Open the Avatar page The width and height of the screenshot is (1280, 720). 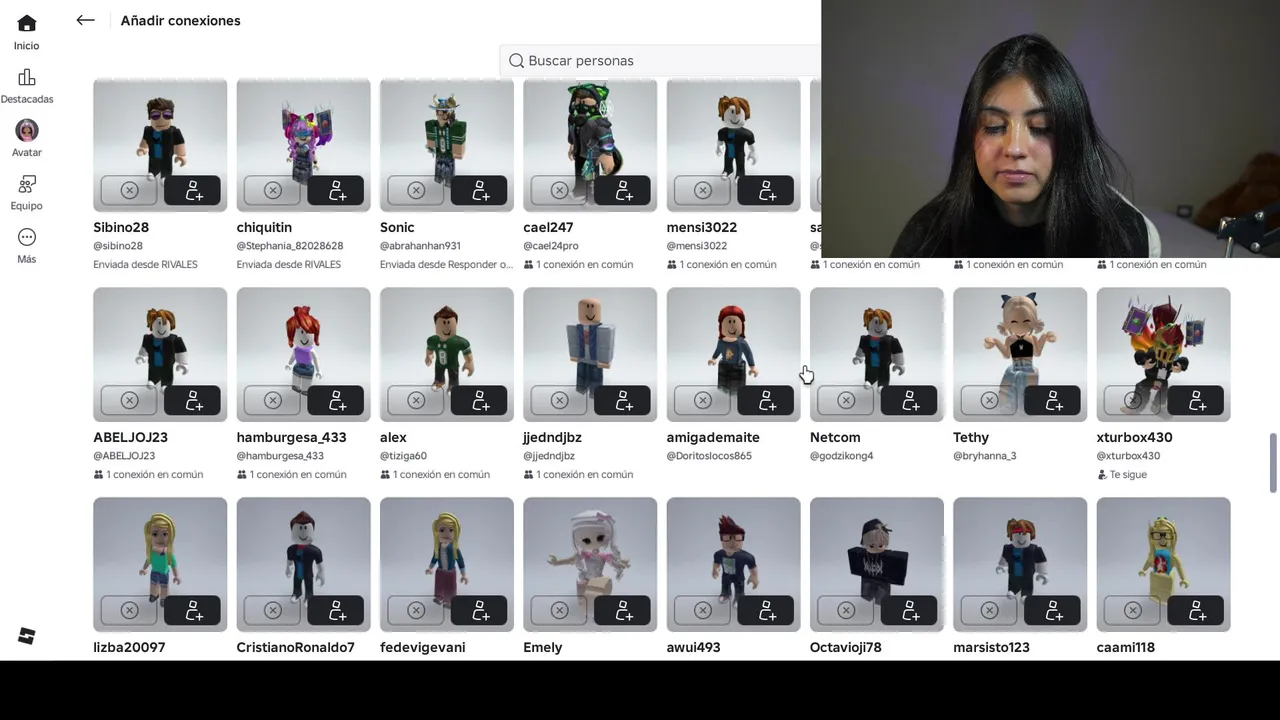(27, 139)
